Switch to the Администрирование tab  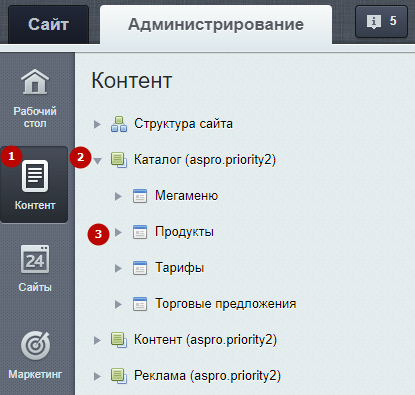(x=216, y=24)
